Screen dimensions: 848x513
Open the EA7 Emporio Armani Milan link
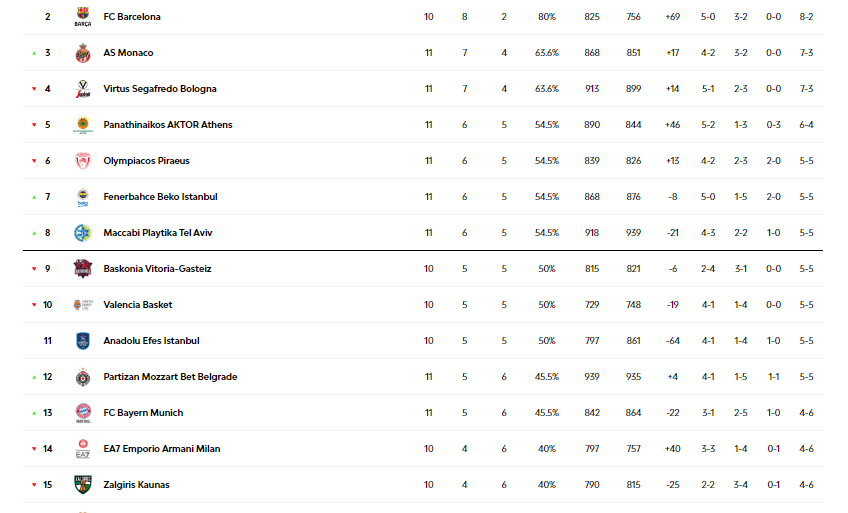pyautogui.click(x=163, y=449)
